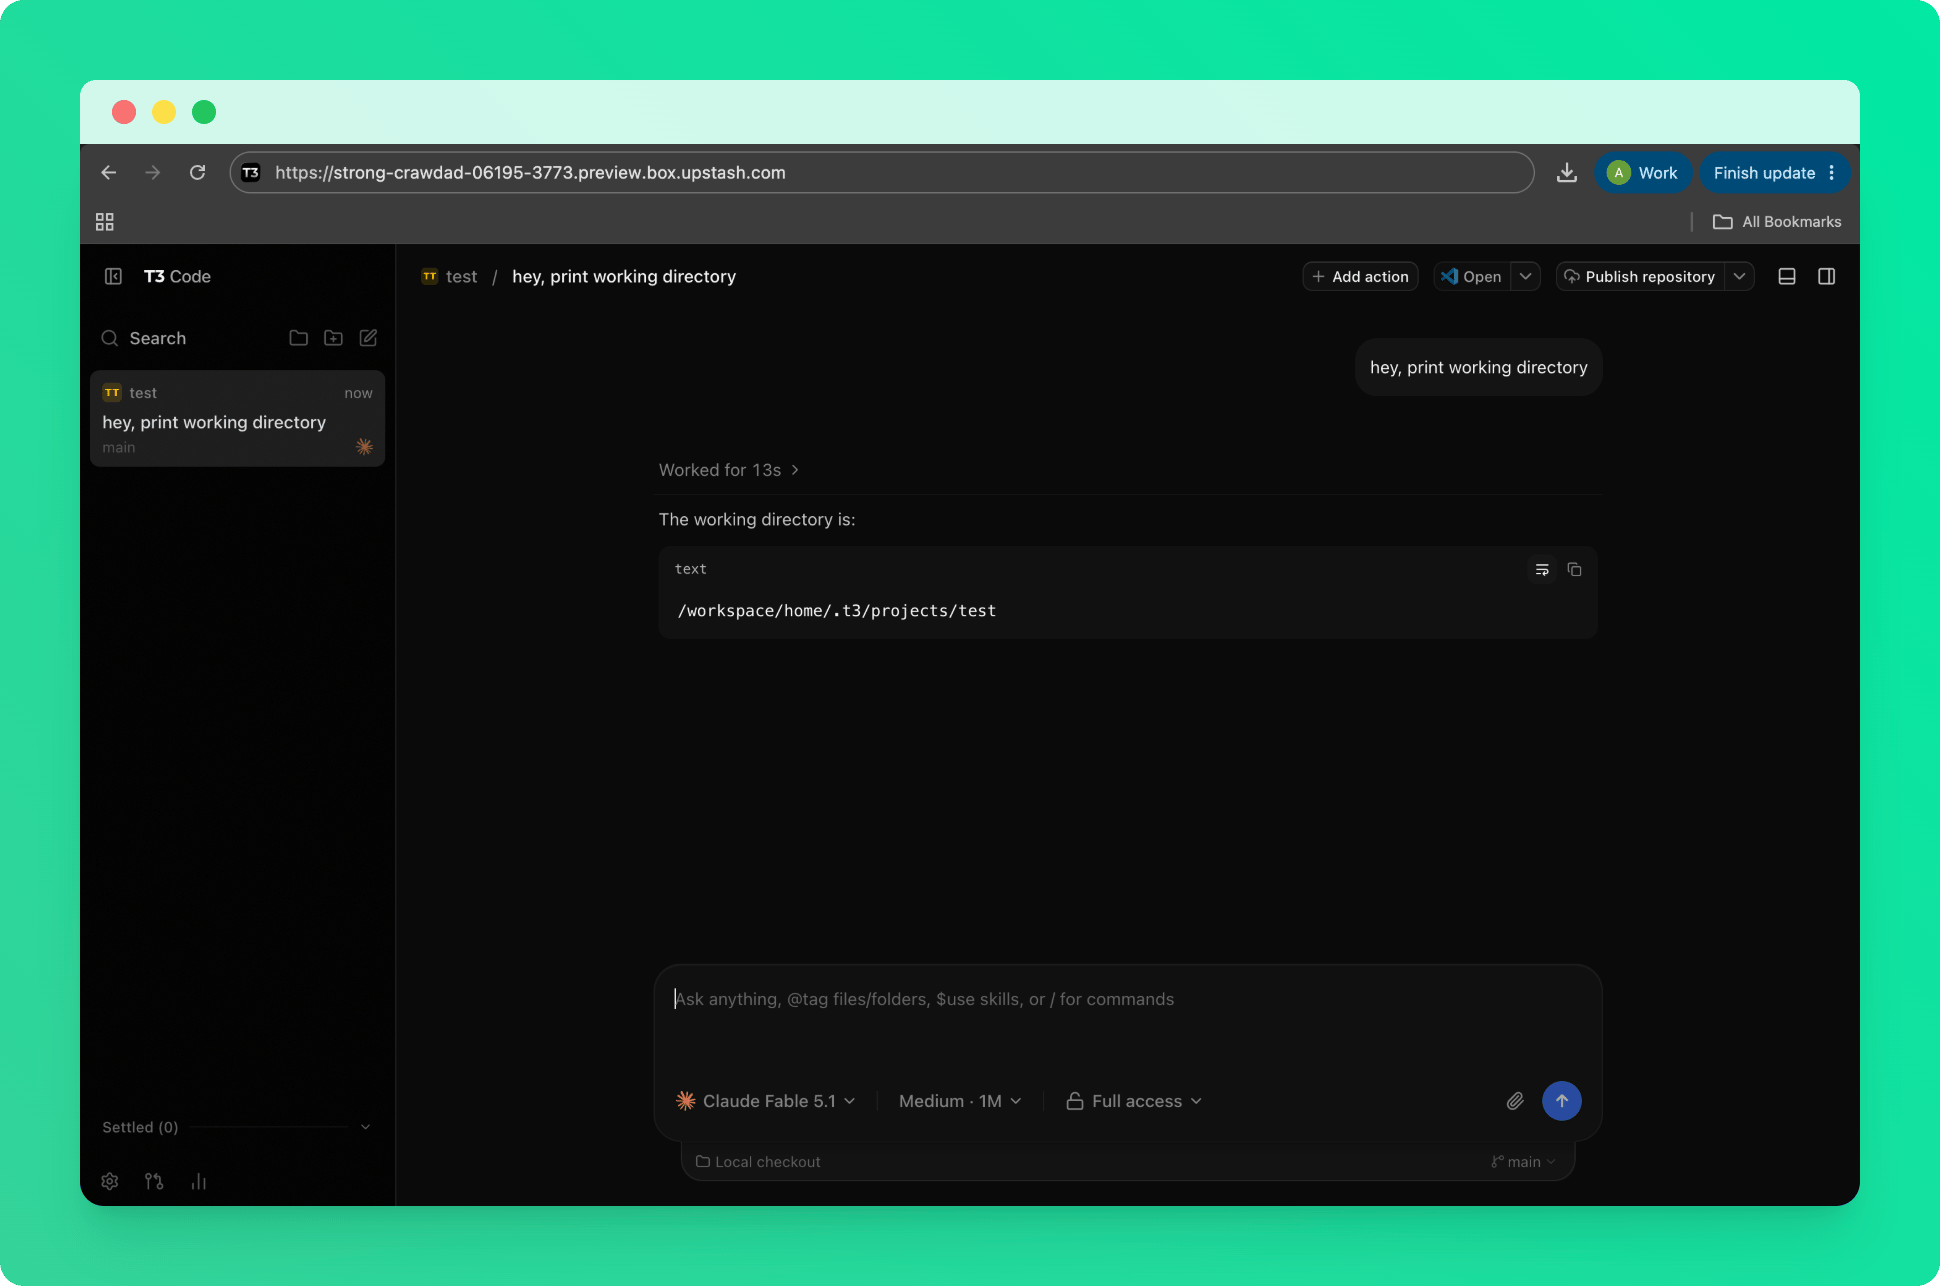Expand the 'Worked for 13s' details
The width and height of the screenshot is (1940, 1286).
(x=729, y=470)
